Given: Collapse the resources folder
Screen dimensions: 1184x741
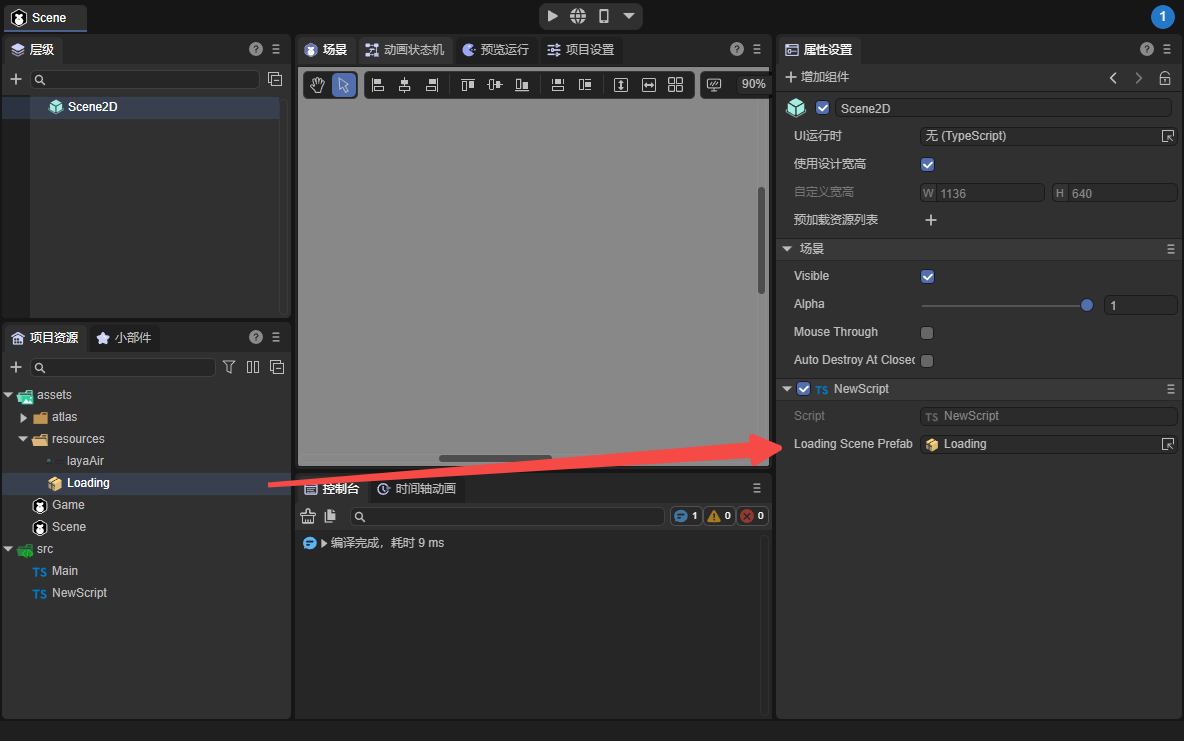Looking at the screenshot, I should [24, 439].
